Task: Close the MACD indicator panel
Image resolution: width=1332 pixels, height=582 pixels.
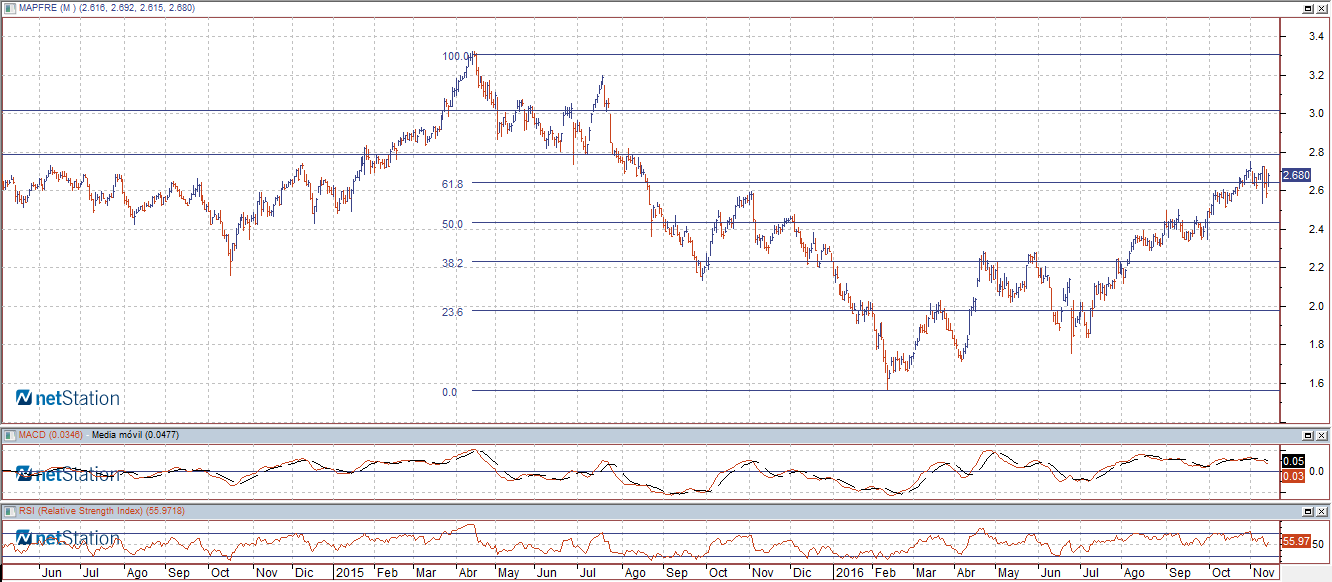Action: (1322, 436)
